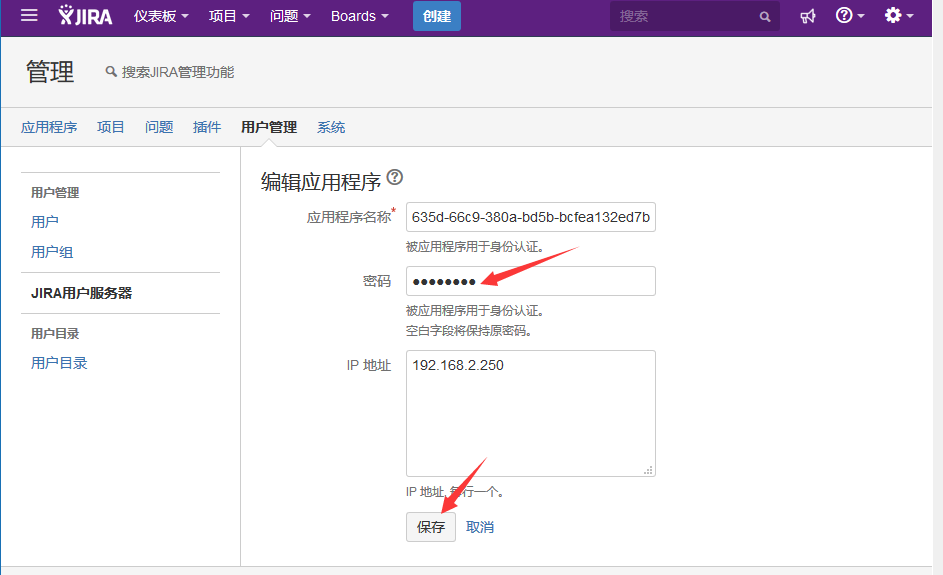Click the IP 地址 text area
The height and width of the screenshot is (575, 943).
coord(530,413)
